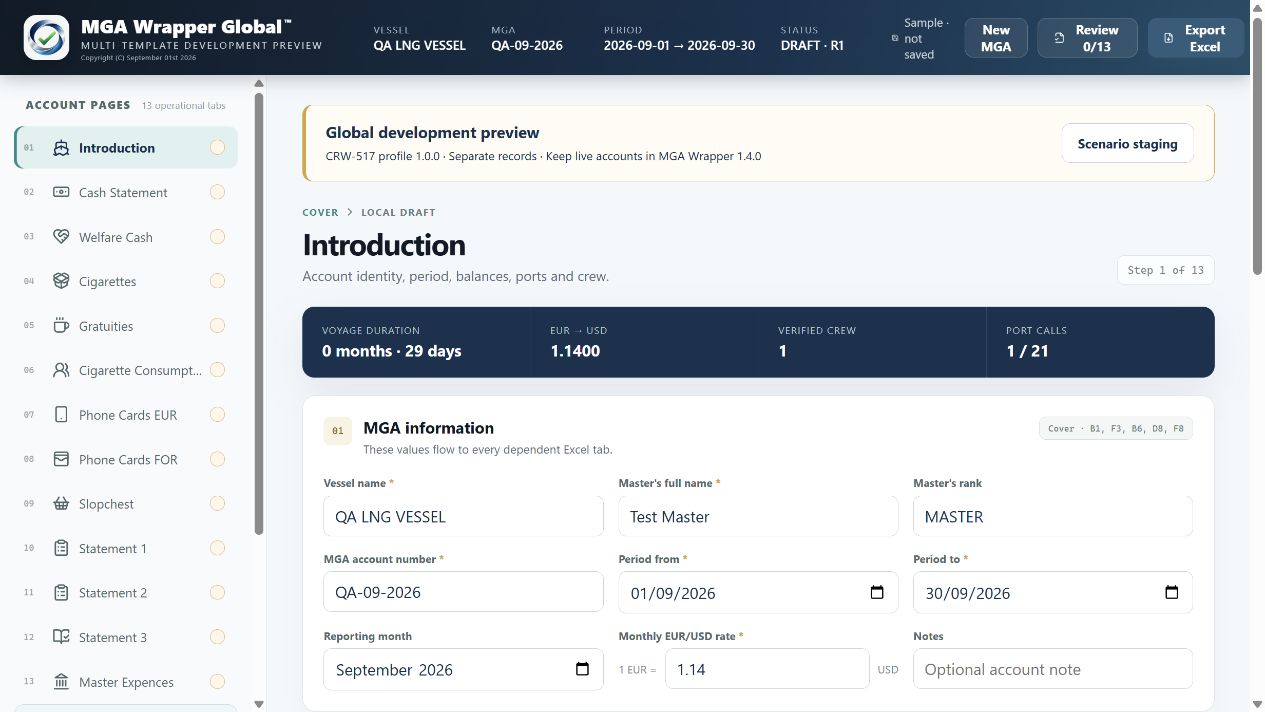Go to the Welfare Cash page
This screenshot has width=1265, height=712.
[x=126, y=237]
